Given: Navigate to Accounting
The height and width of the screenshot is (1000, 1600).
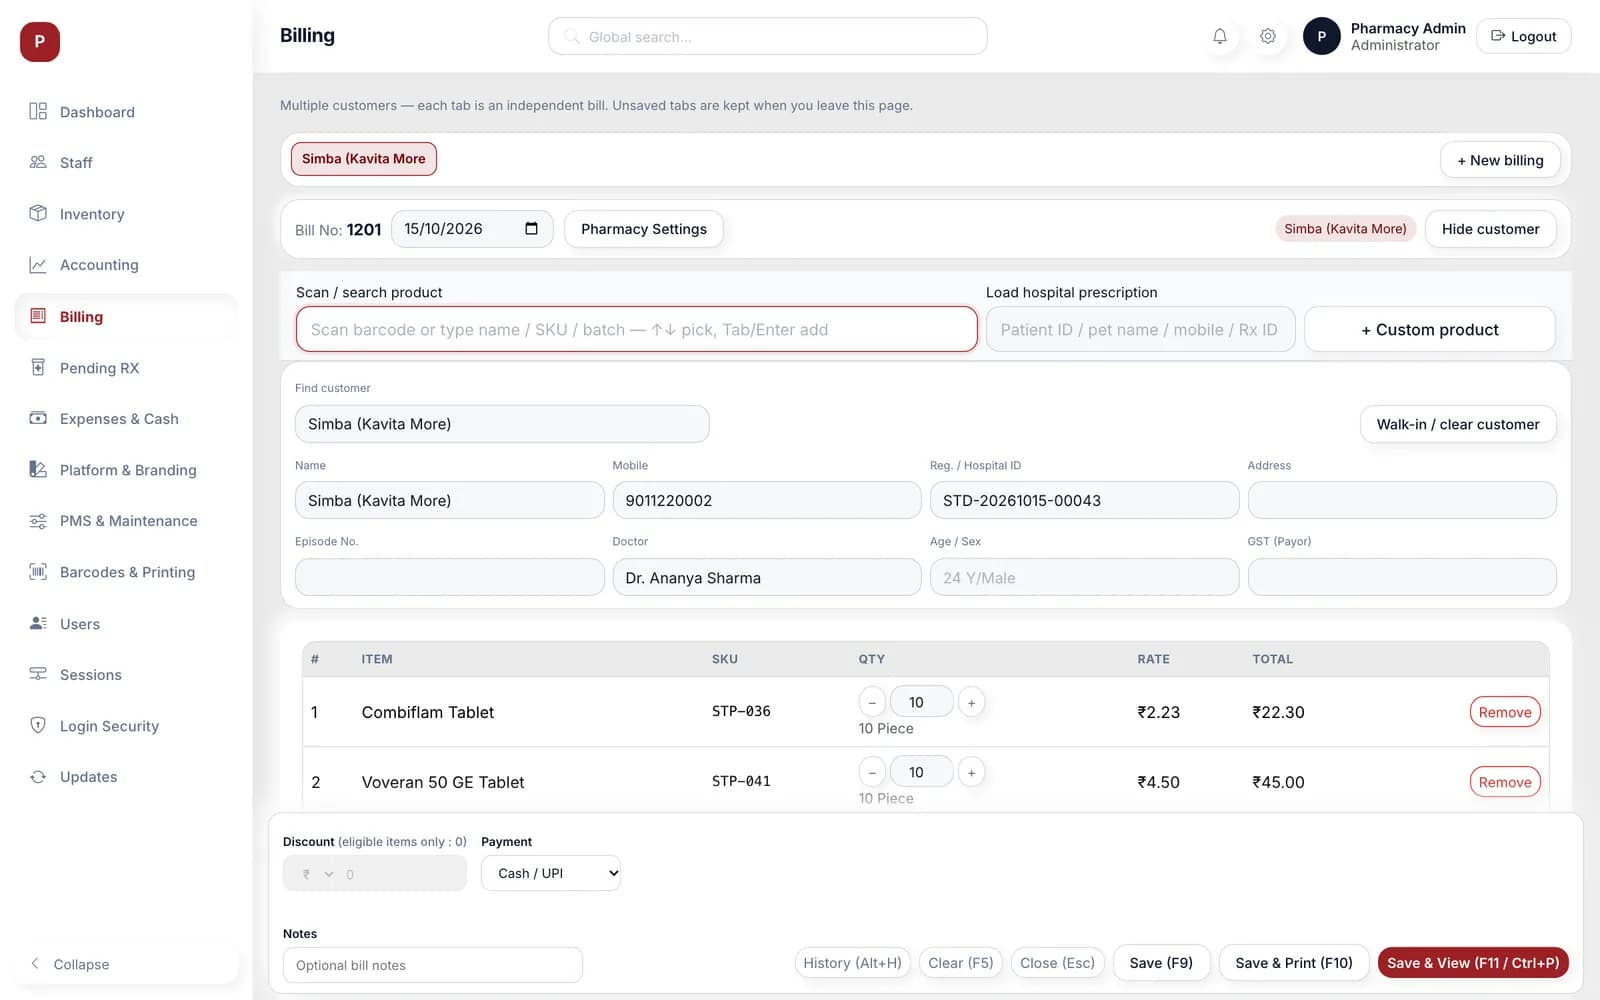Looking at the screenshot, I should point(126,265).
